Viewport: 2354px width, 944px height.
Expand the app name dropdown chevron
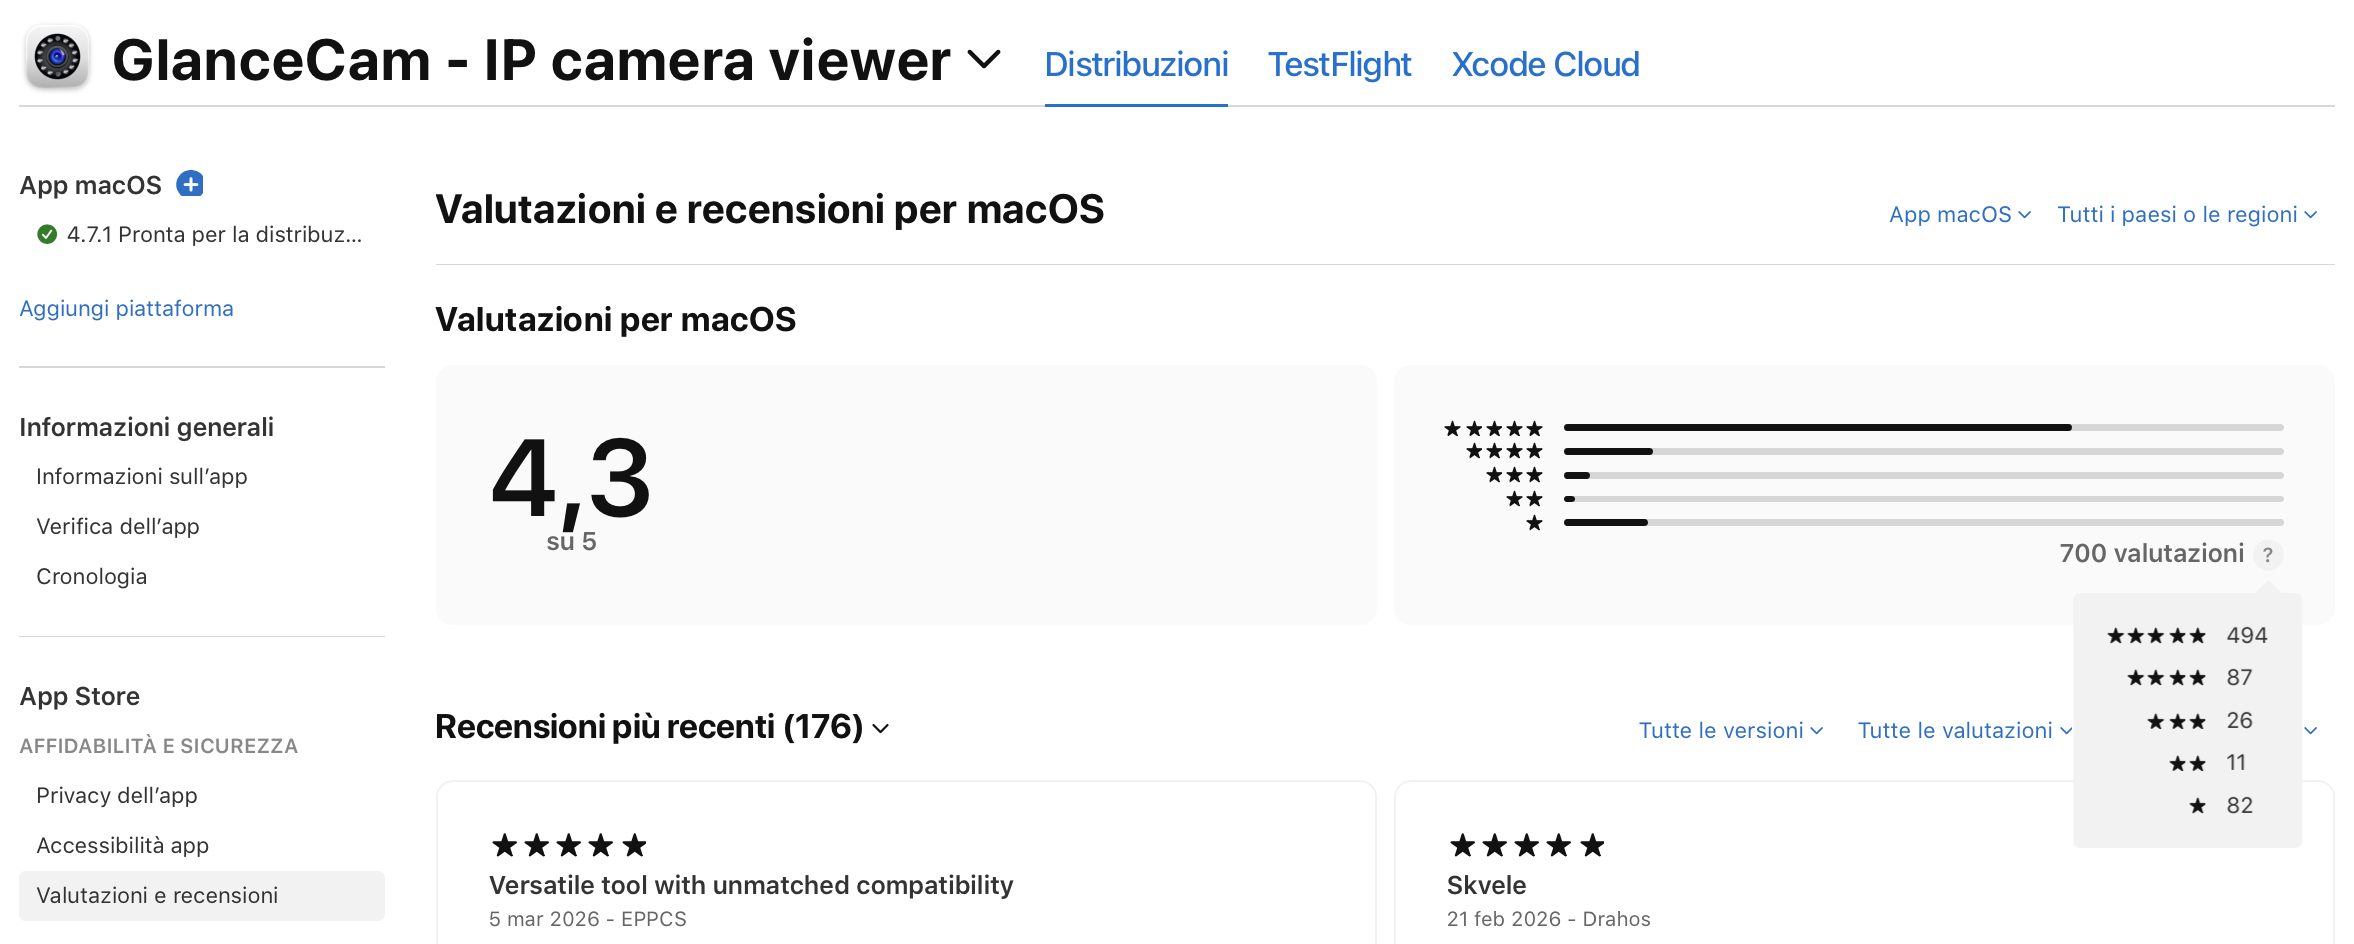(x=984, y=60)
